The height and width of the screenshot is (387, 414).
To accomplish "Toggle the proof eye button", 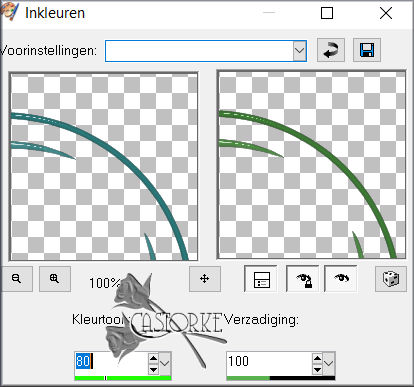I will (341, 279).
